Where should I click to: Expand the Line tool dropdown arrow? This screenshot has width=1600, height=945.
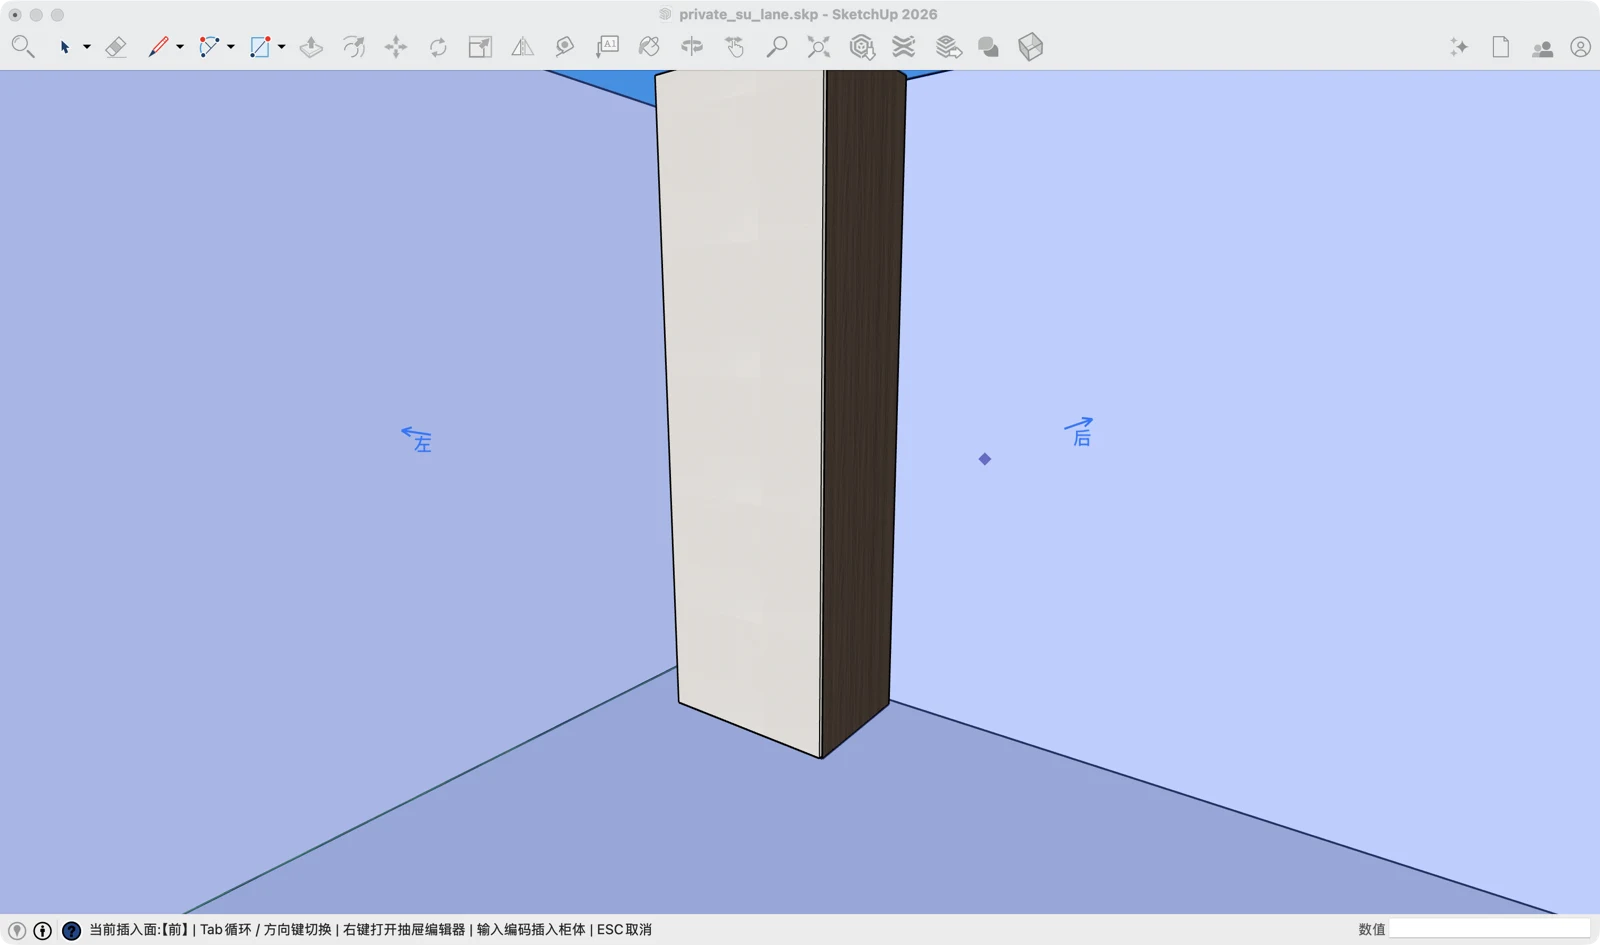tap(180, 47)
